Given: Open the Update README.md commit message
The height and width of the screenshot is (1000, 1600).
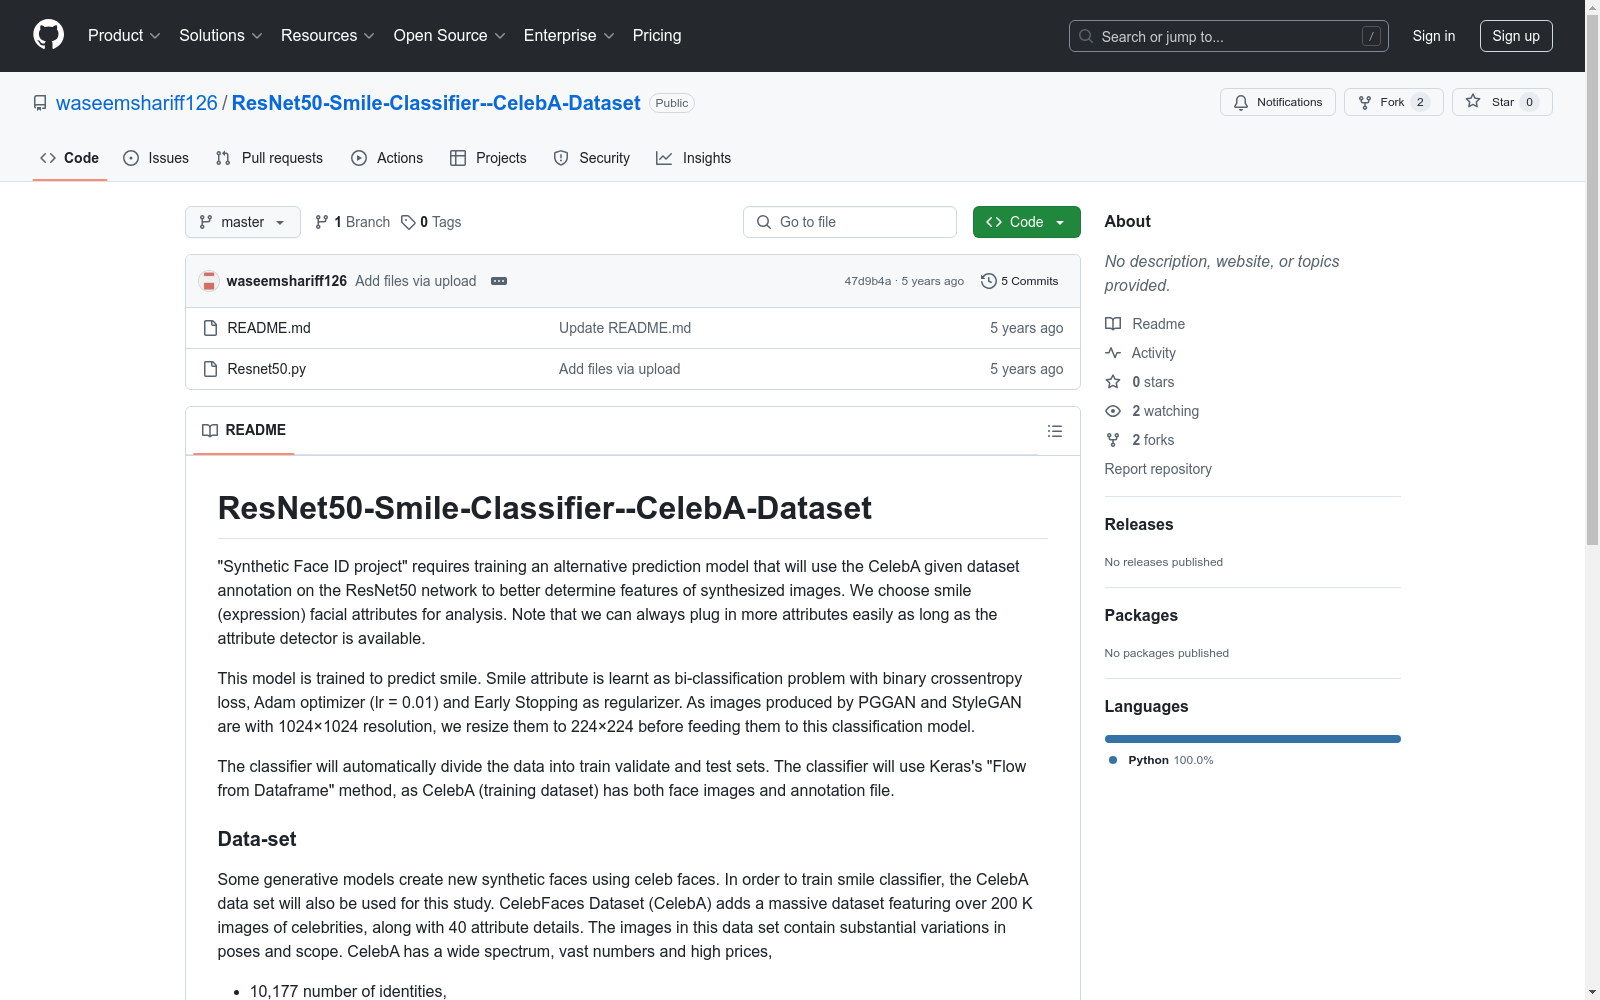Looking at the screenshot, I should [x=625, y=328].
